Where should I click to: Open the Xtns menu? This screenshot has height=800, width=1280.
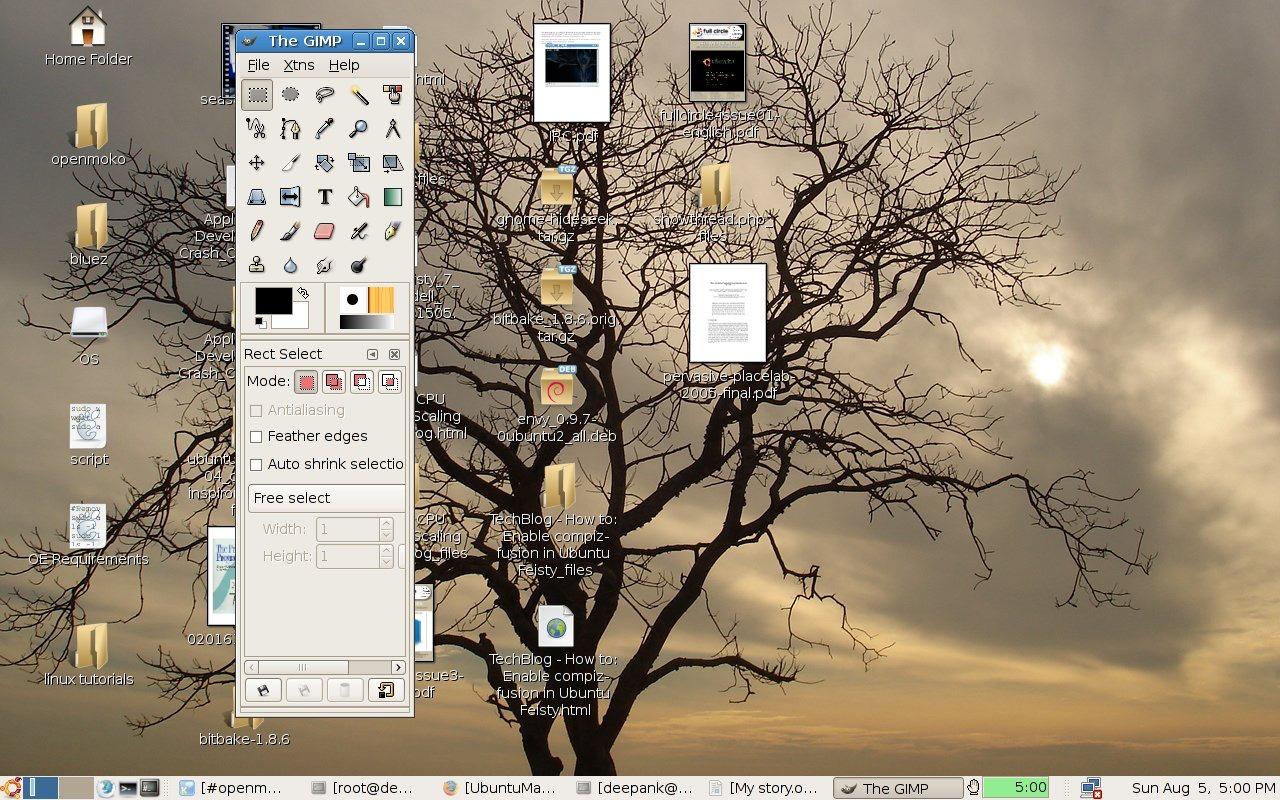click(x=298, y=65)
